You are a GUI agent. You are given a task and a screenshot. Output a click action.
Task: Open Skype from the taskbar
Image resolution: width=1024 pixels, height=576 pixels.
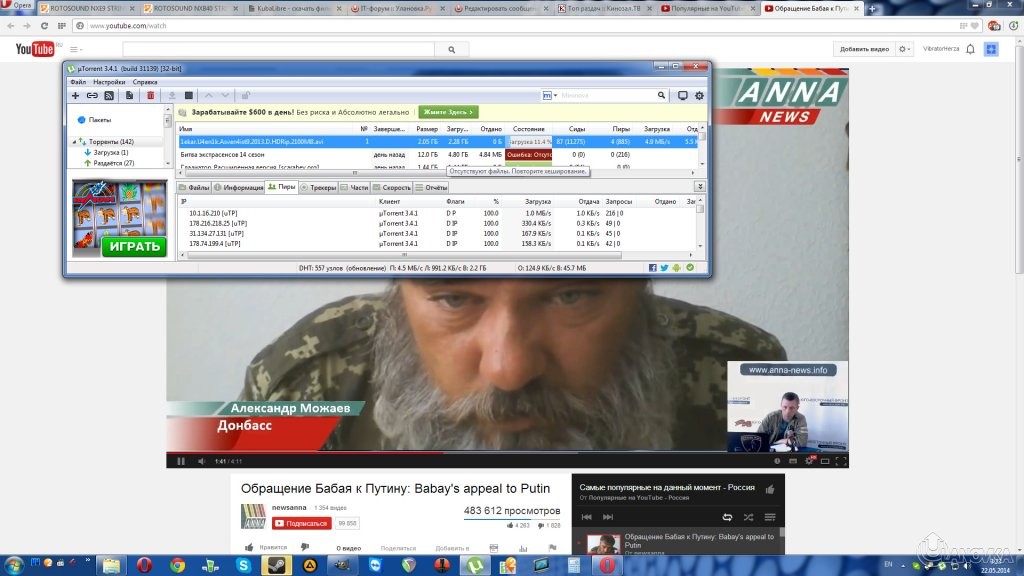pyautogui.click(x=243, y=565)
